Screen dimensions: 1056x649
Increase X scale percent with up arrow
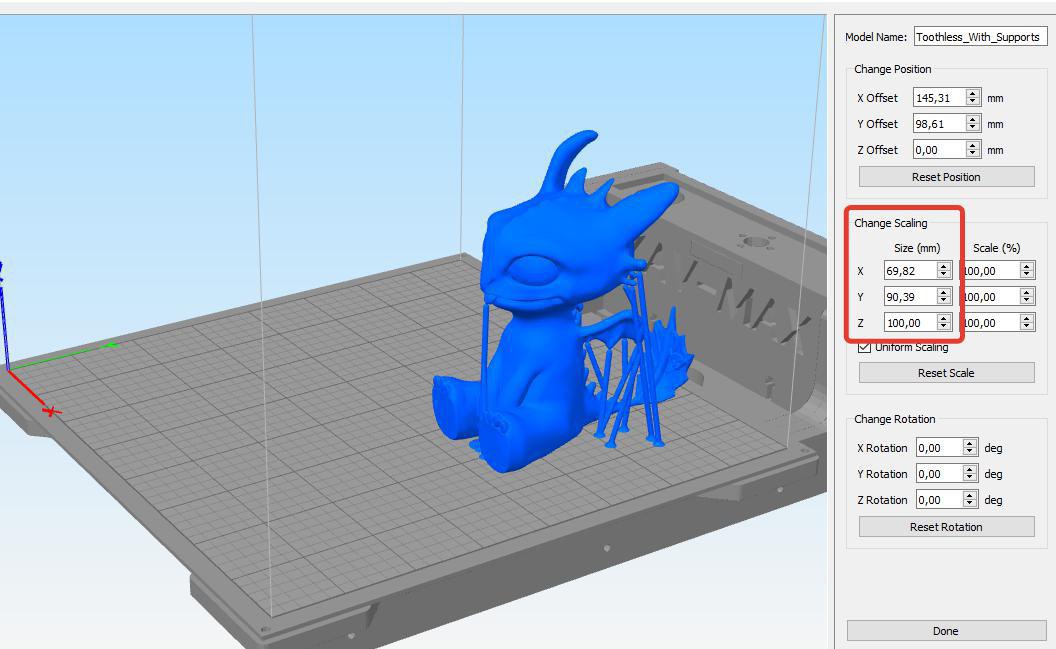(1027, 267)
